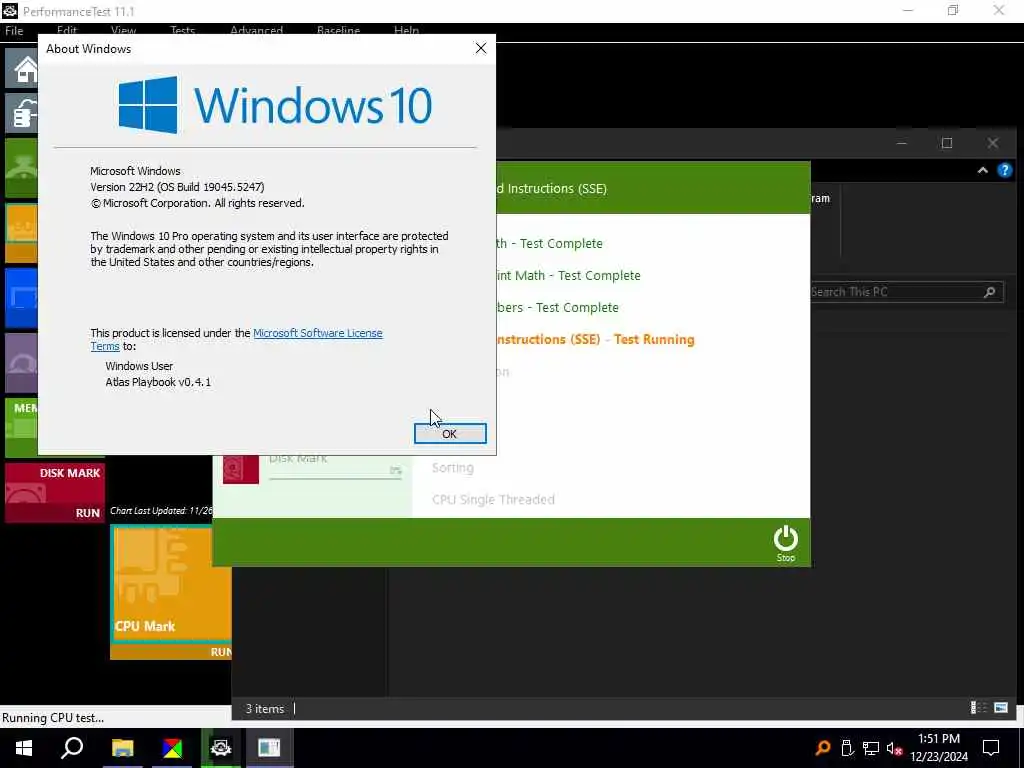Click the search magnifier in Explorer
Image resolution: width=1024 pixels, height=768 pixels.
coord(989,292)
